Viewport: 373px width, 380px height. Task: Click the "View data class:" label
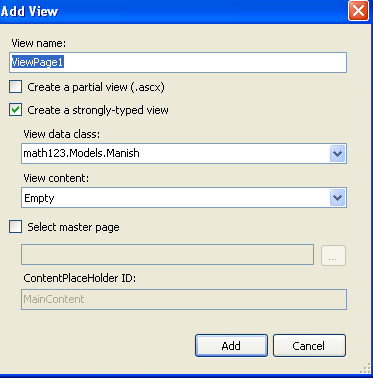click(62, 134)
